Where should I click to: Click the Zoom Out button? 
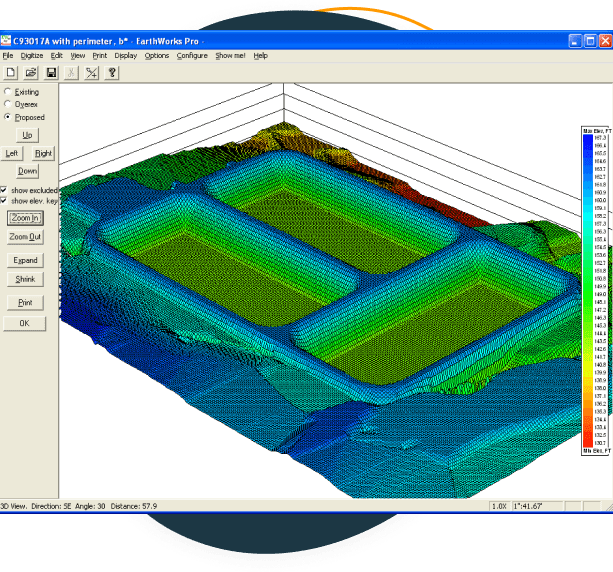25,237
